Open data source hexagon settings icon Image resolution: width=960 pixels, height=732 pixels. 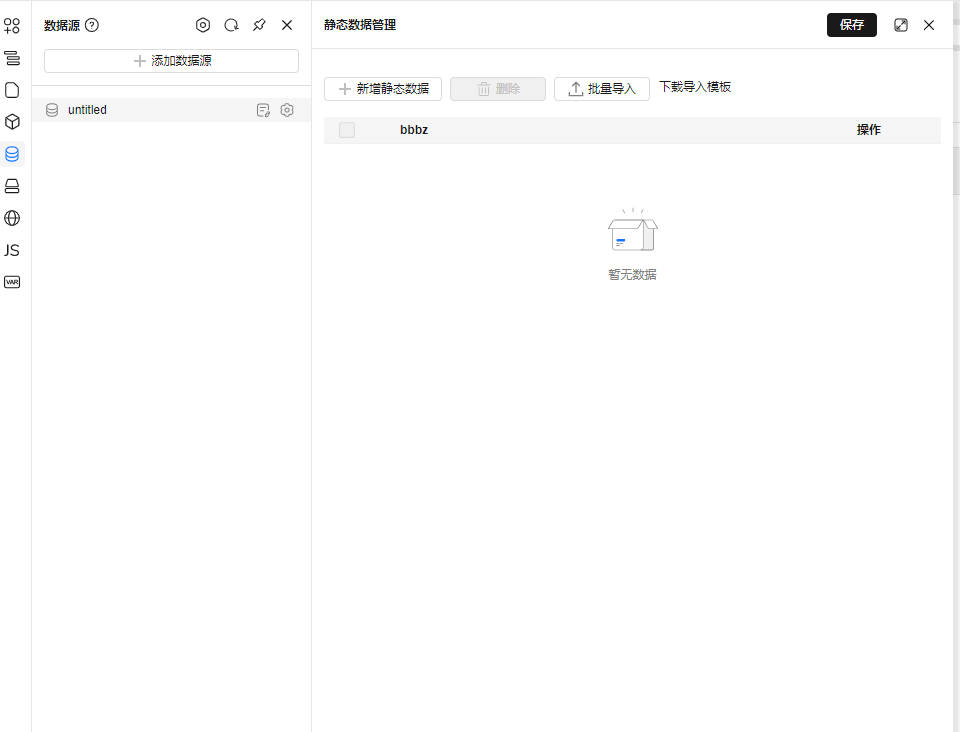coord(203,25)
